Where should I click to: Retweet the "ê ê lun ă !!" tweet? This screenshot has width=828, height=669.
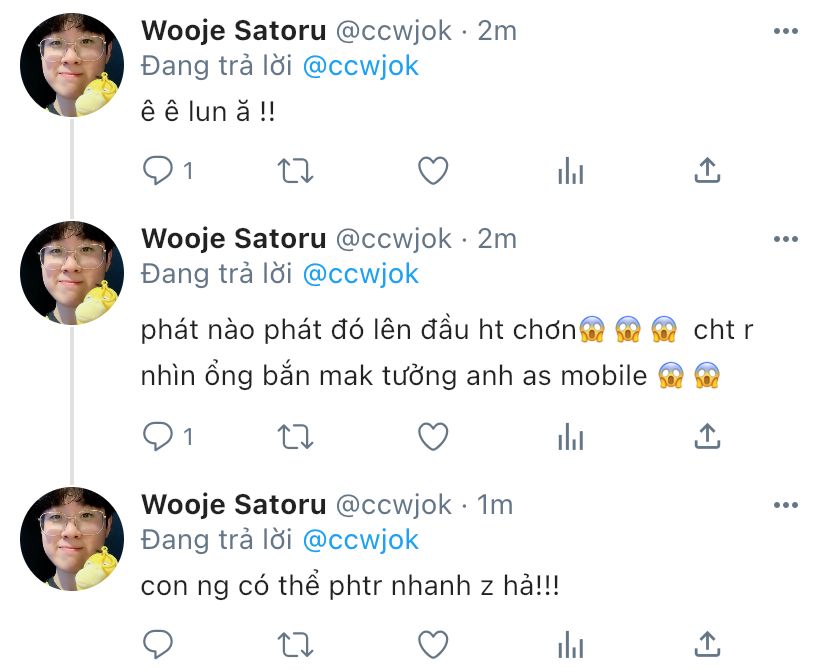tap(296, 171)
